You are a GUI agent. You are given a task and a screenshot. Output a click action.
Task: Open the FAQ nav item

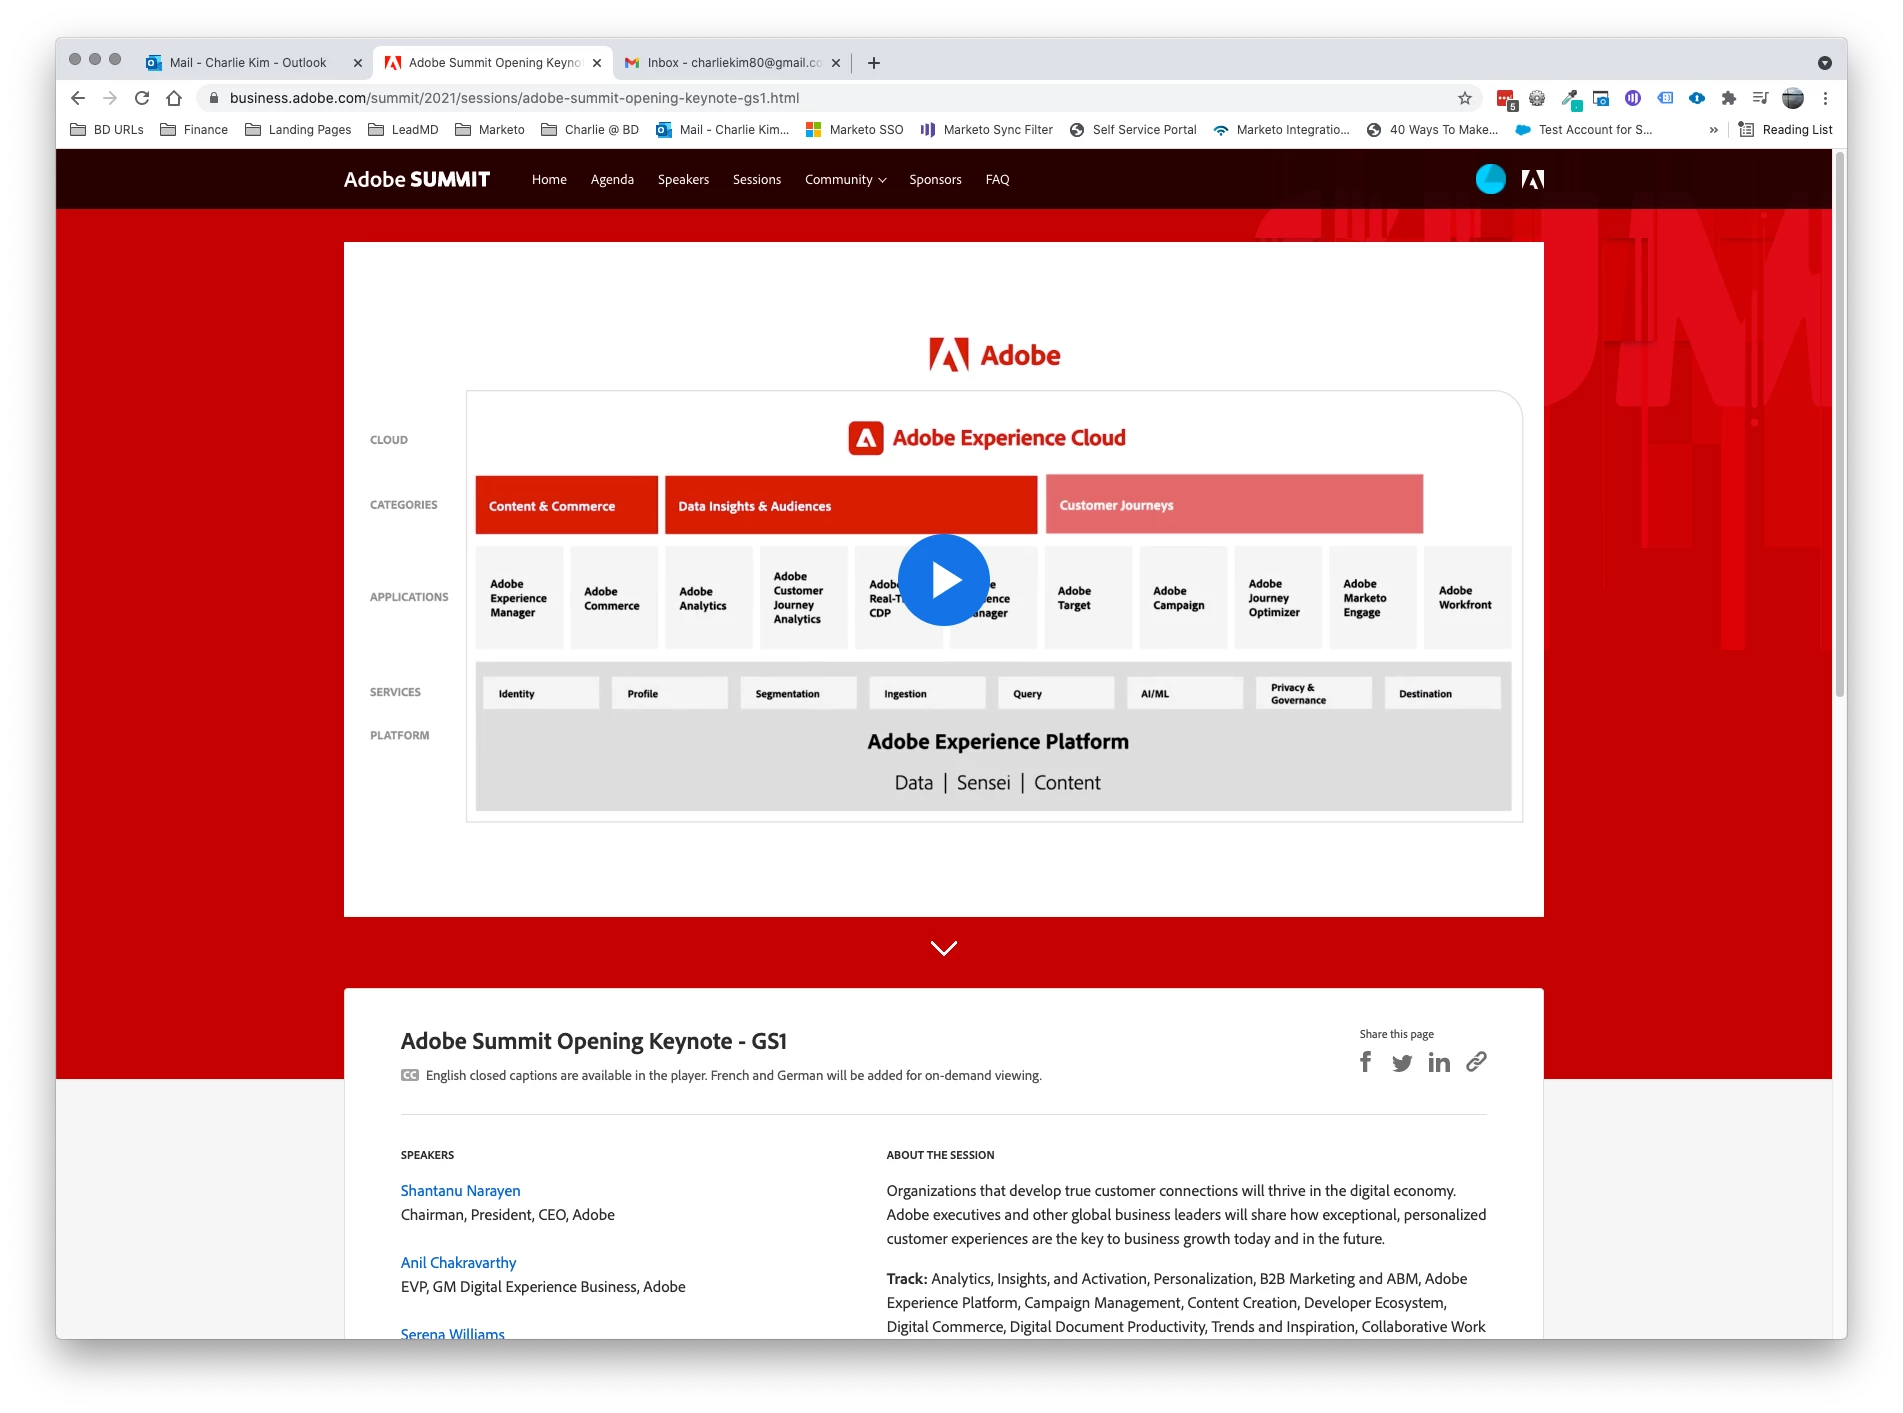pos(997,180)
